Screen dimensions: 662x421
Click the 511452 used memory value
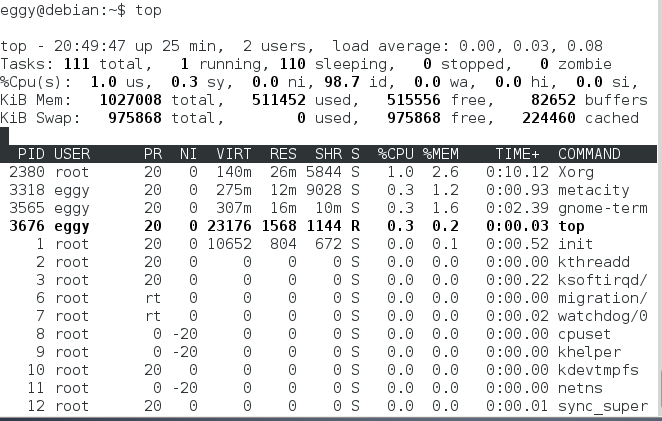pyautogui.click(x=279, y=100)
